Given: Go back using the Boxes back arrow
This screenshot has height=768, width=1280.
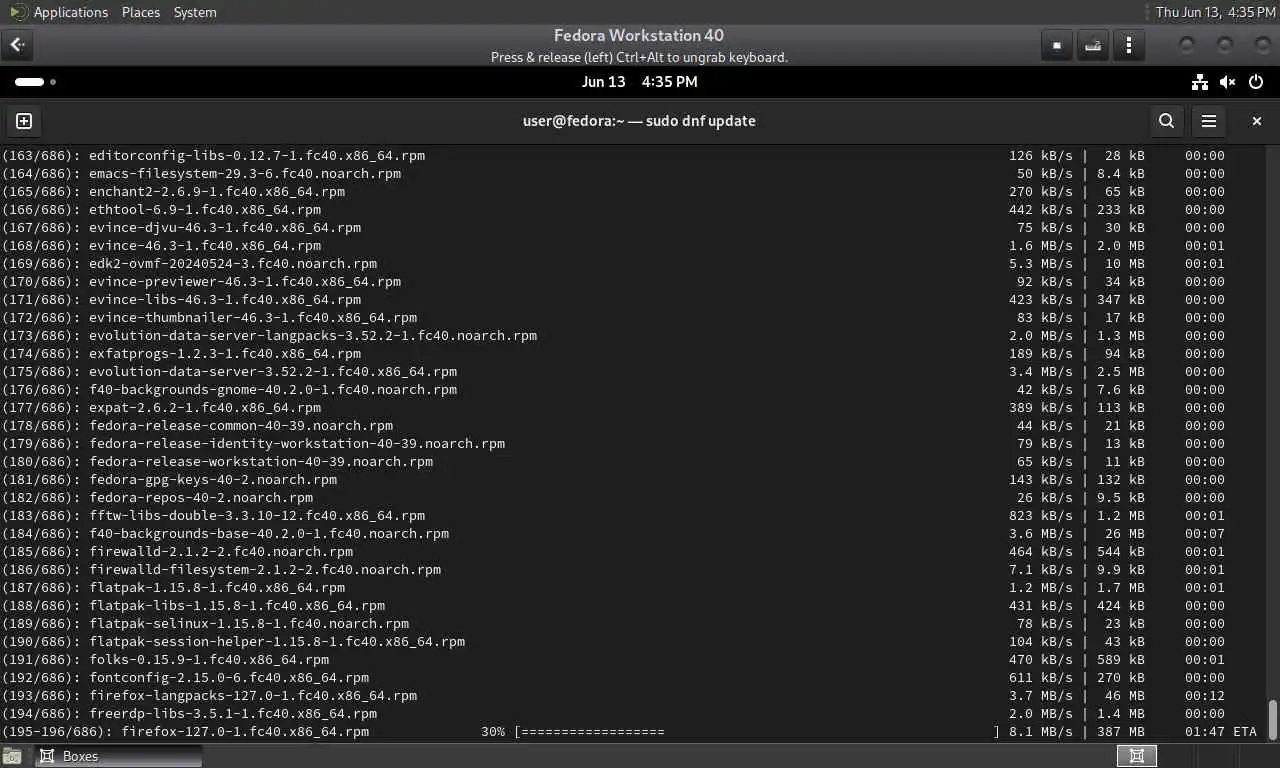Looking at the screenshot, I should pos(17,45).
